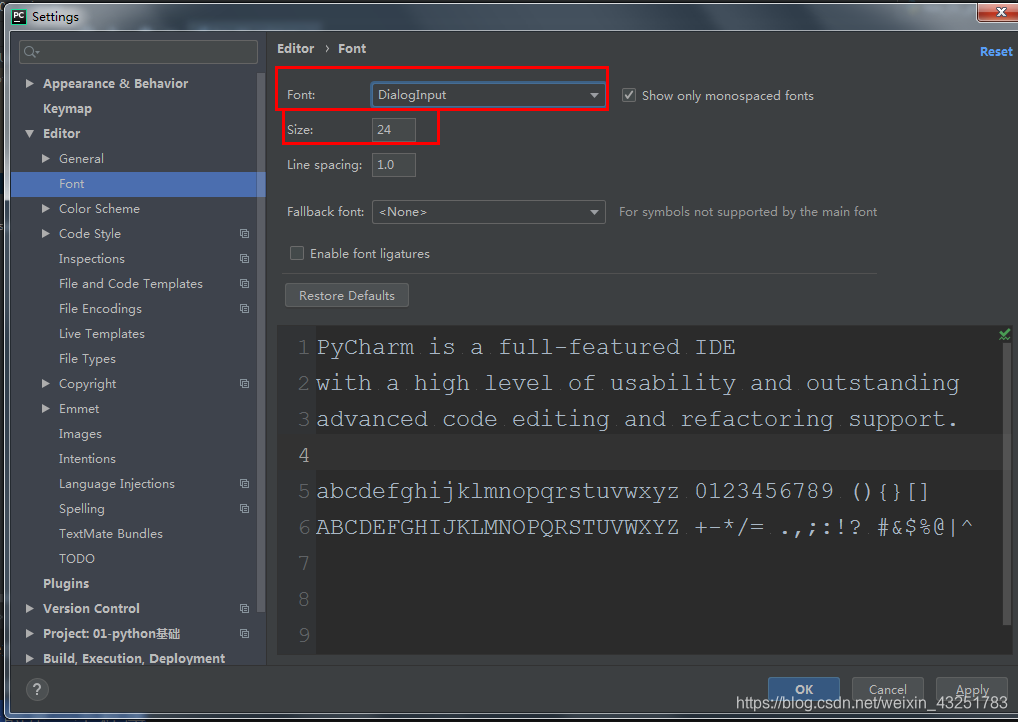The width and height of the screenshot is (1018, 722).
Task: Click the green checkmark in the preview editor
Action: [1004, 334]
